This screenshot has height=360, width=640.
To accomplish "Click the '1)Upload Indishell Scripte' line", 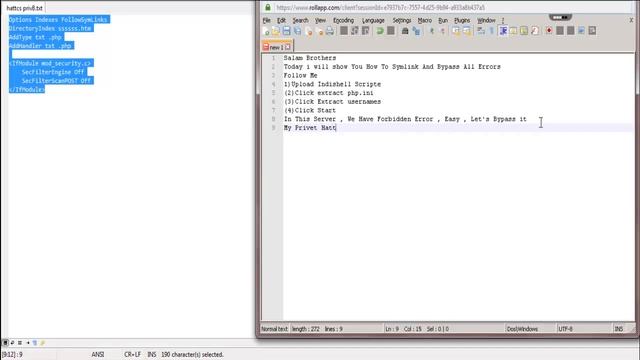I will pos(332,84).
